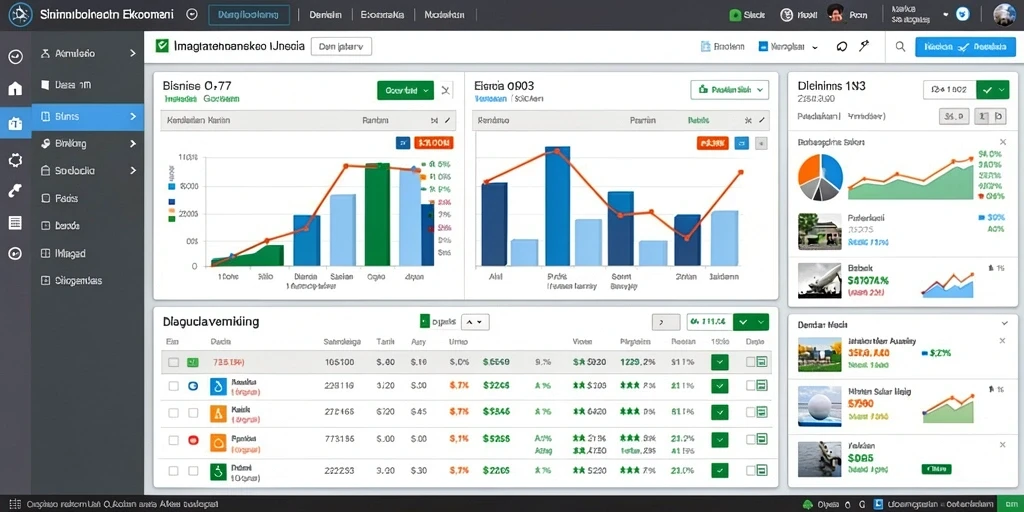
Task: Expand the Dlenirns panel green dropdown
Action: point(993,89)
